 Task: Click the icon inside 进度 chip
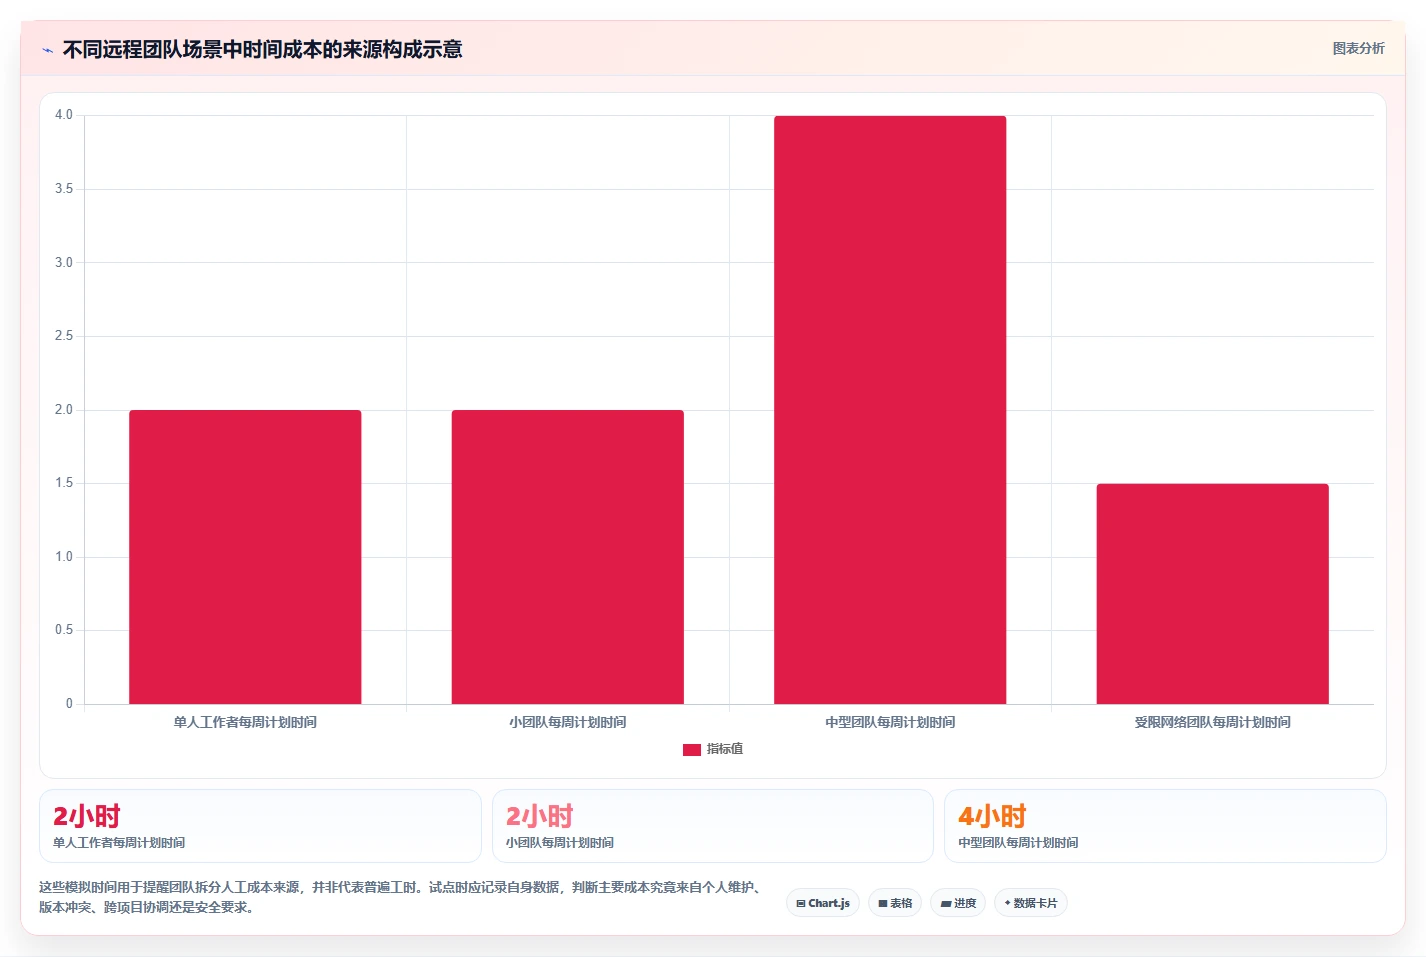click(946, 904)
